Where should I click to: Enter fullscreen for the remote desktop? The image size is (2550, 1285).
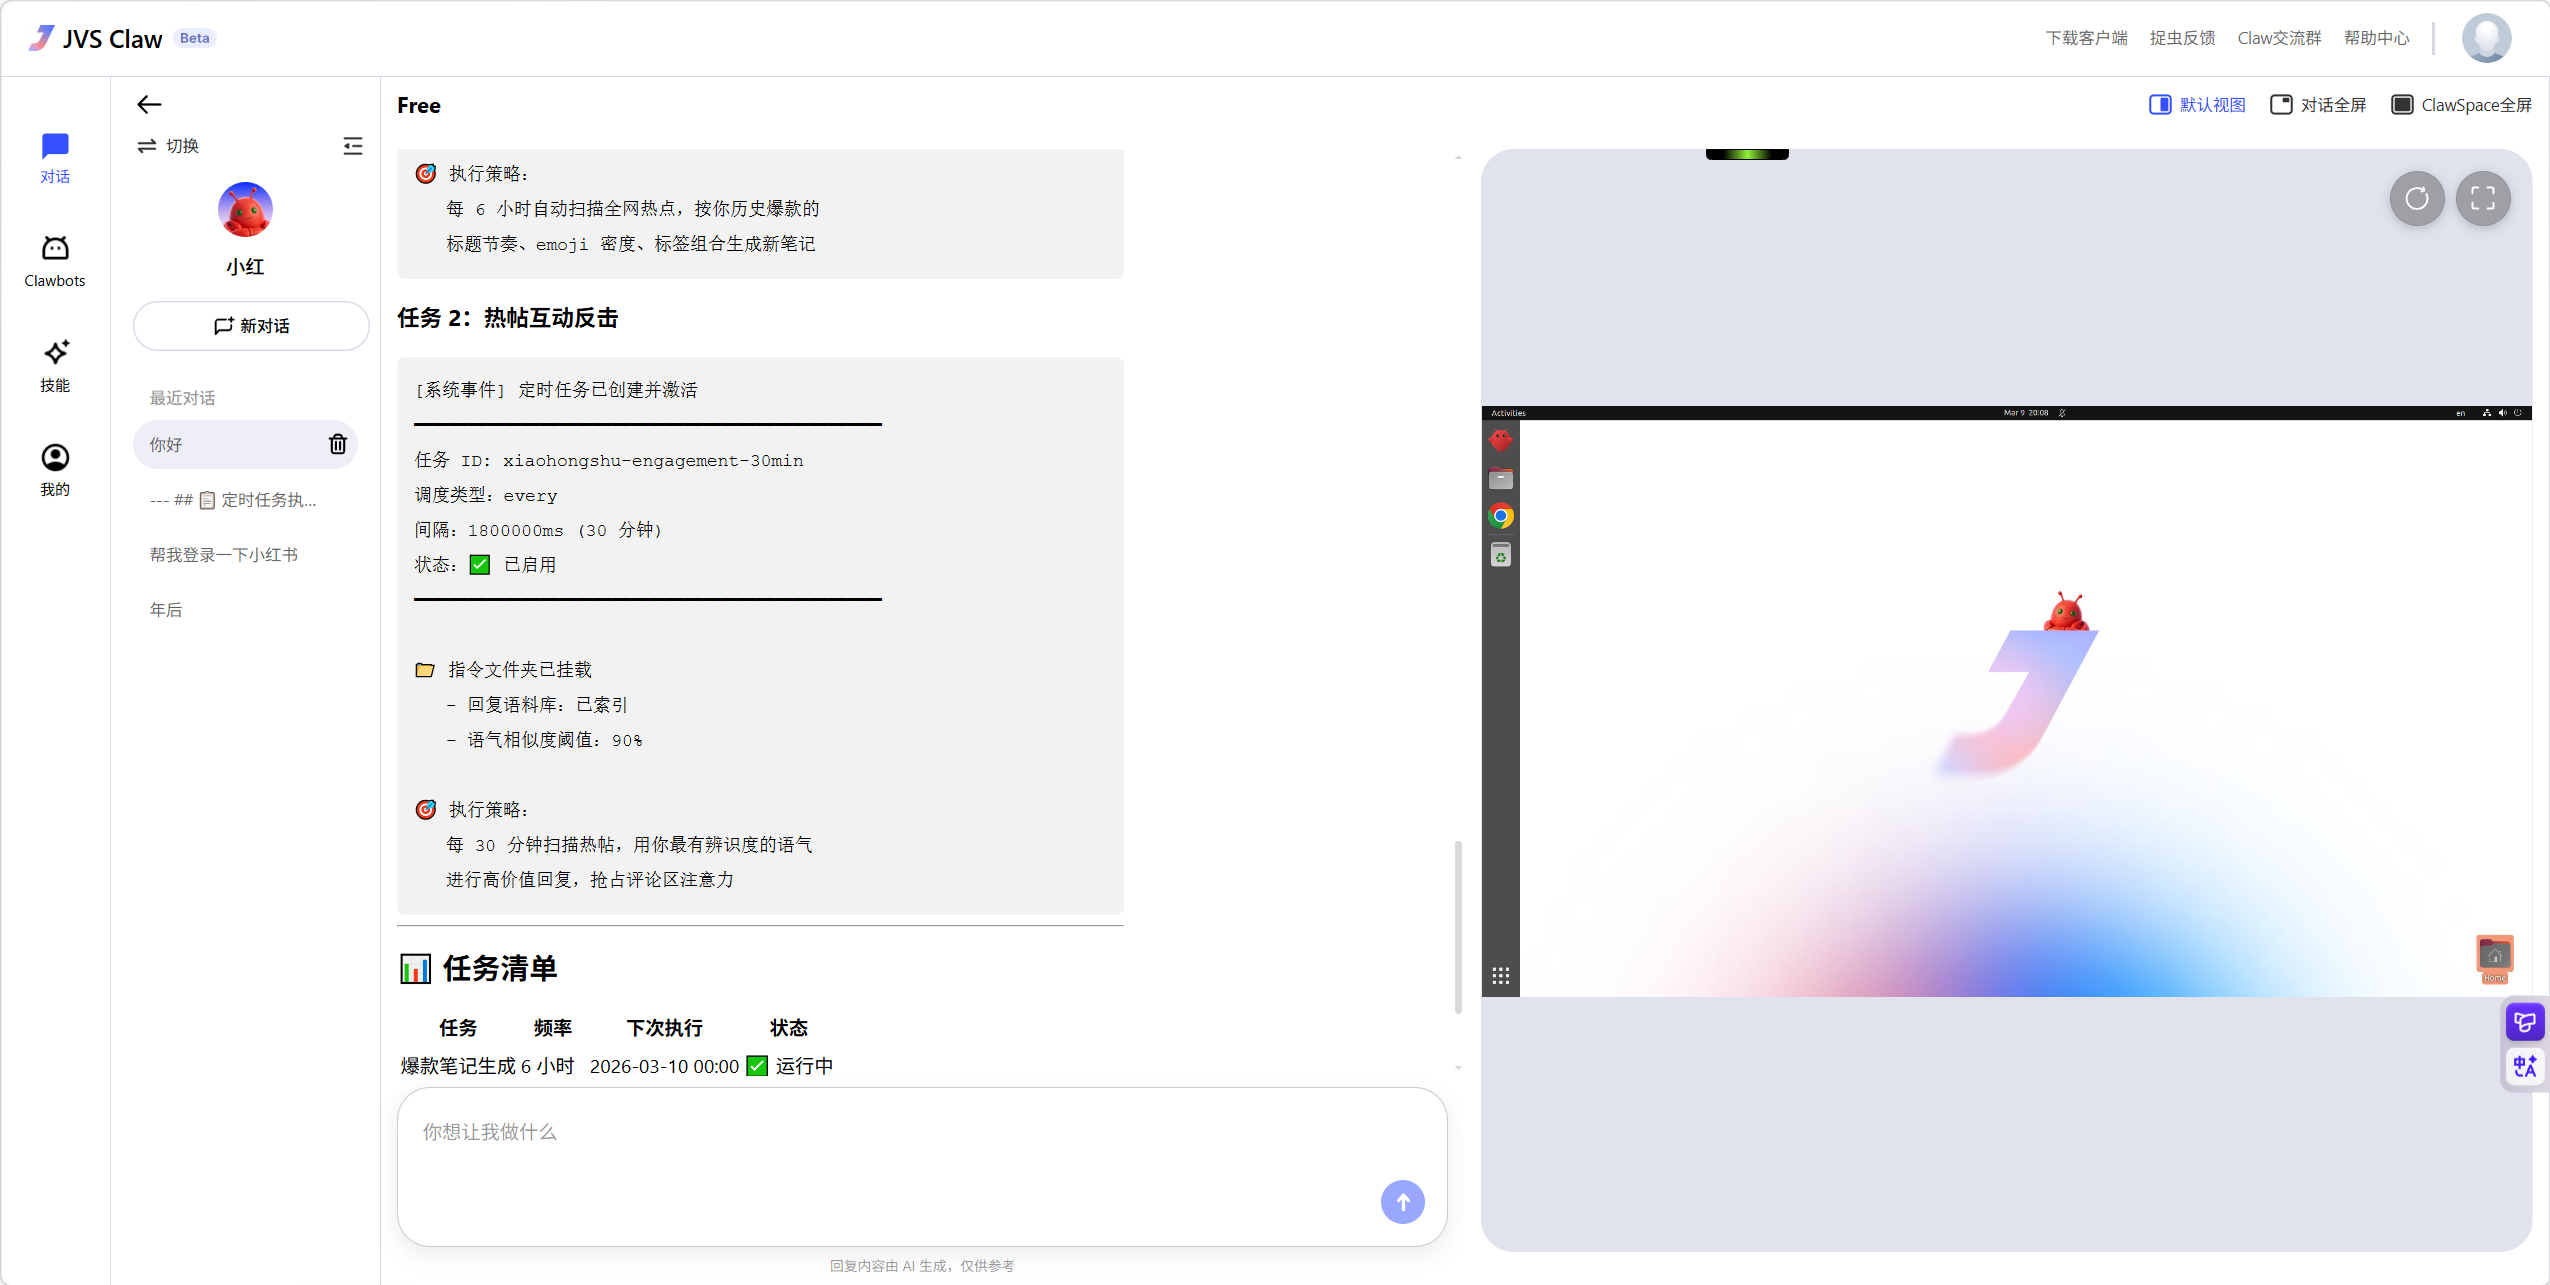point(2484,199)
